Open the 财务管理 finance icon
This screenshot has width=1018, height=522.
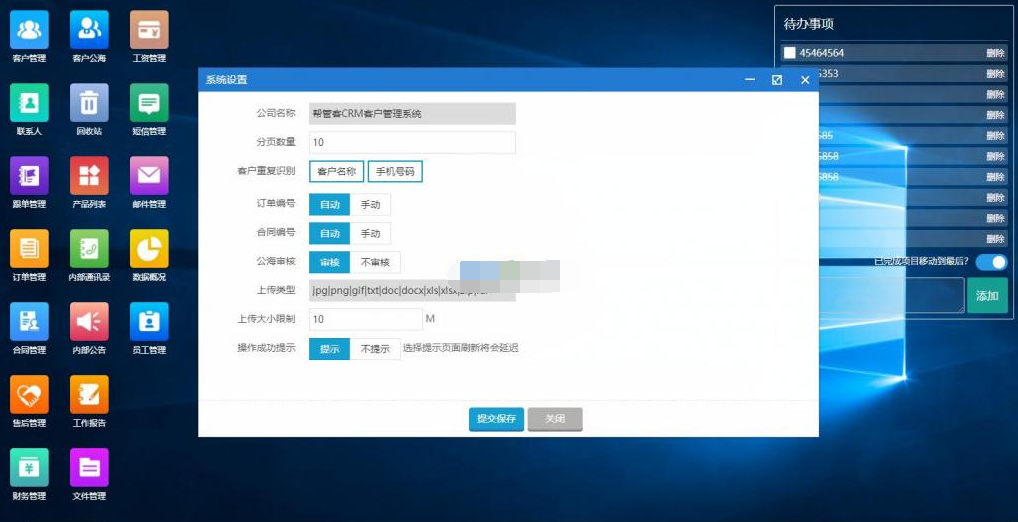pos(29,468)
